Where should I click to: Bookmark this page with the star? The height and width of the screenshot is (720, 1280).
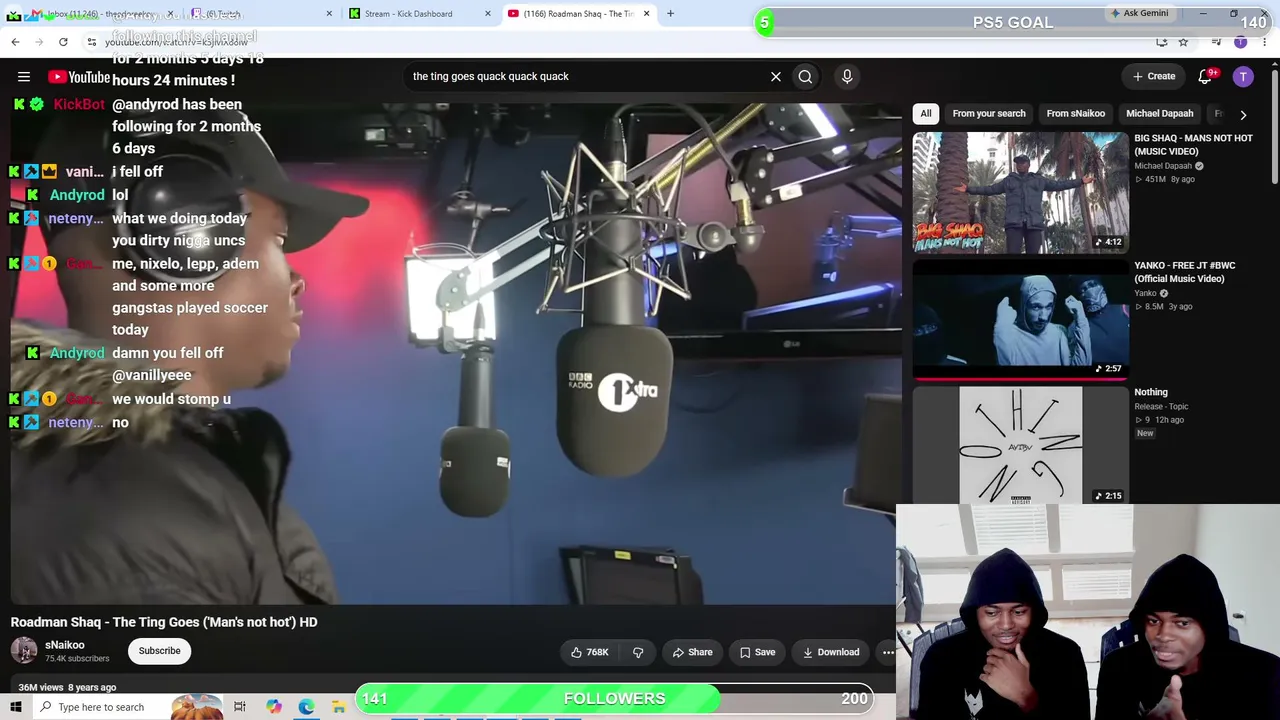[1183, 42]
